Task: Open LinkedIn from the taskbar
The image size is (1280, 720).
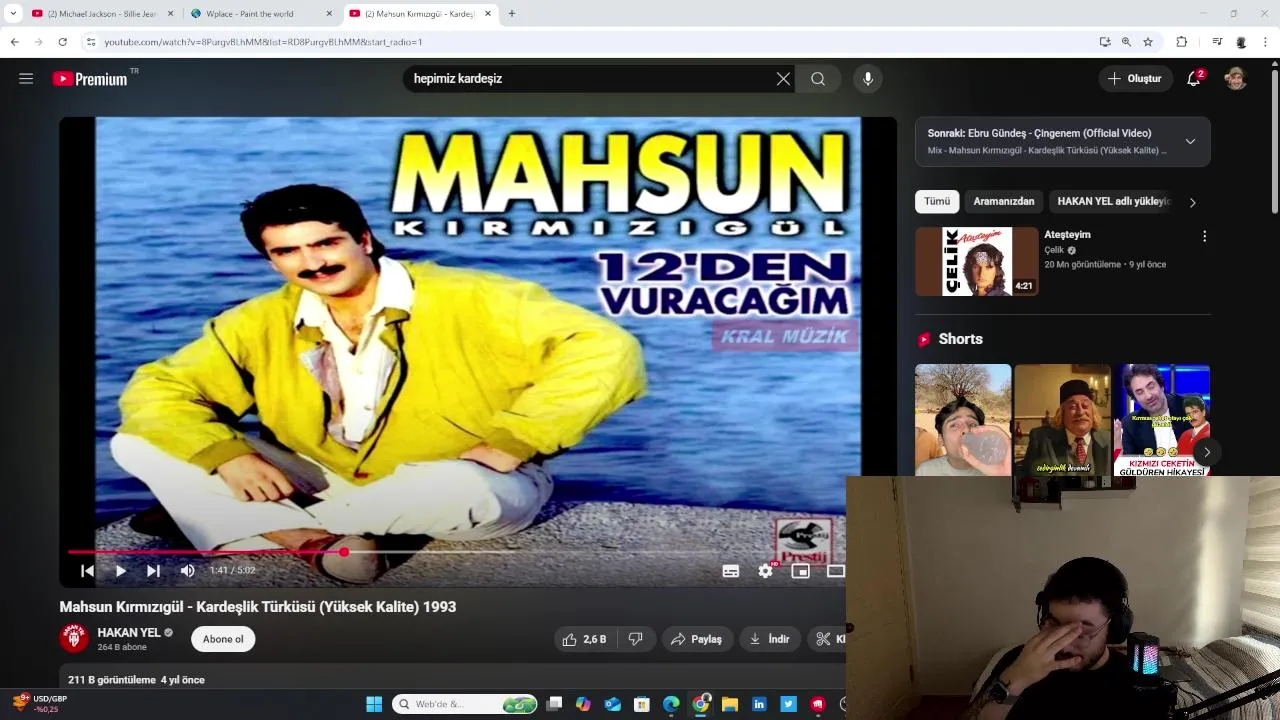Action: (x=759, y=704)
